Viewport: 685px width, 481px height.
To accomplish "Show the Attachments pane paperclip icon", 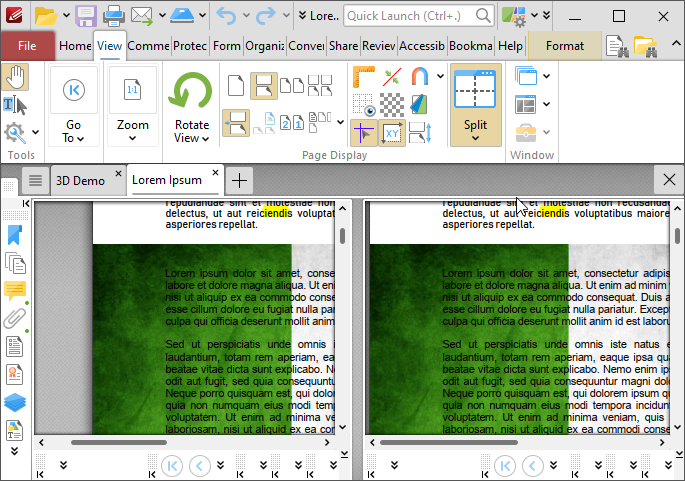I will click(15, 319).
